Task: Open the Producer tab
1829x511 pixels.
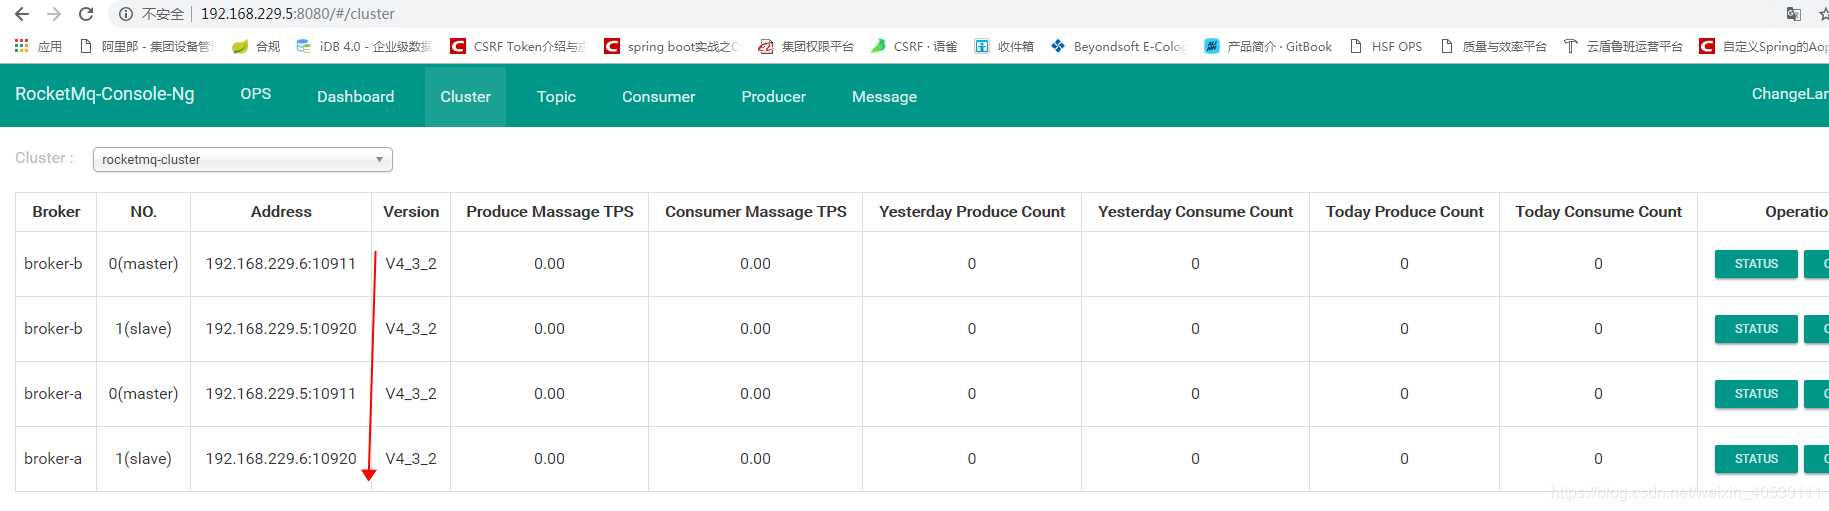Action: pos(773,96)
